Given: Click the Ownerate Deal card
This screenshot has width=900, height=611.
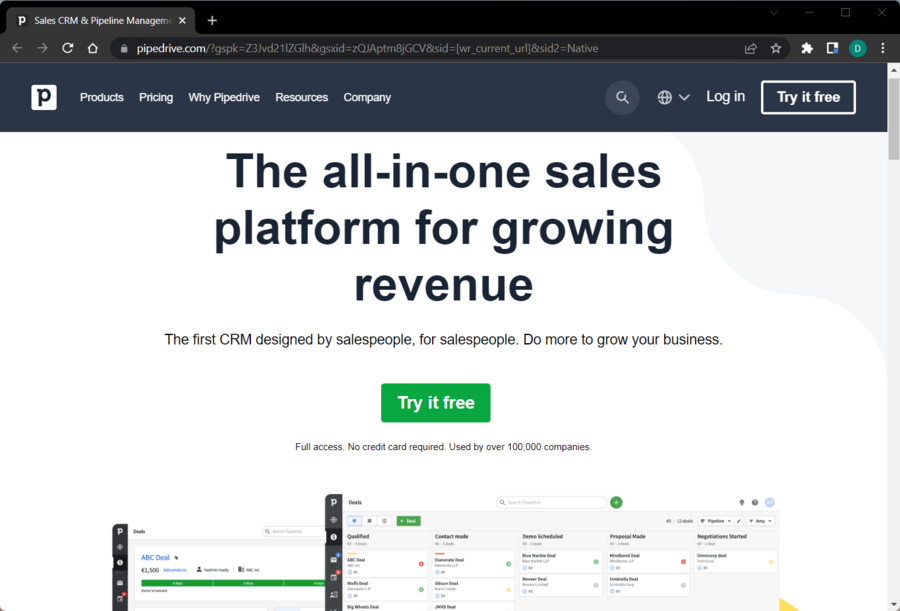Looking at the screenshot, I should (473, 565).
